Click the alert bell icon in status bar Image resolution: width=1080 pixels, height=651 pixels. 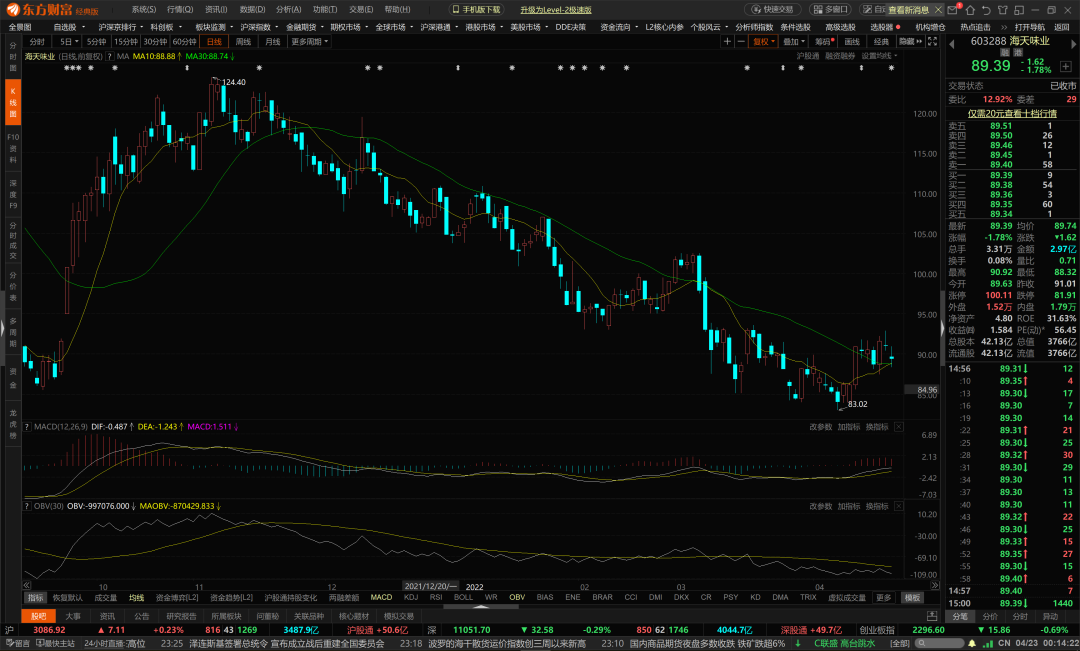(972, 643)
